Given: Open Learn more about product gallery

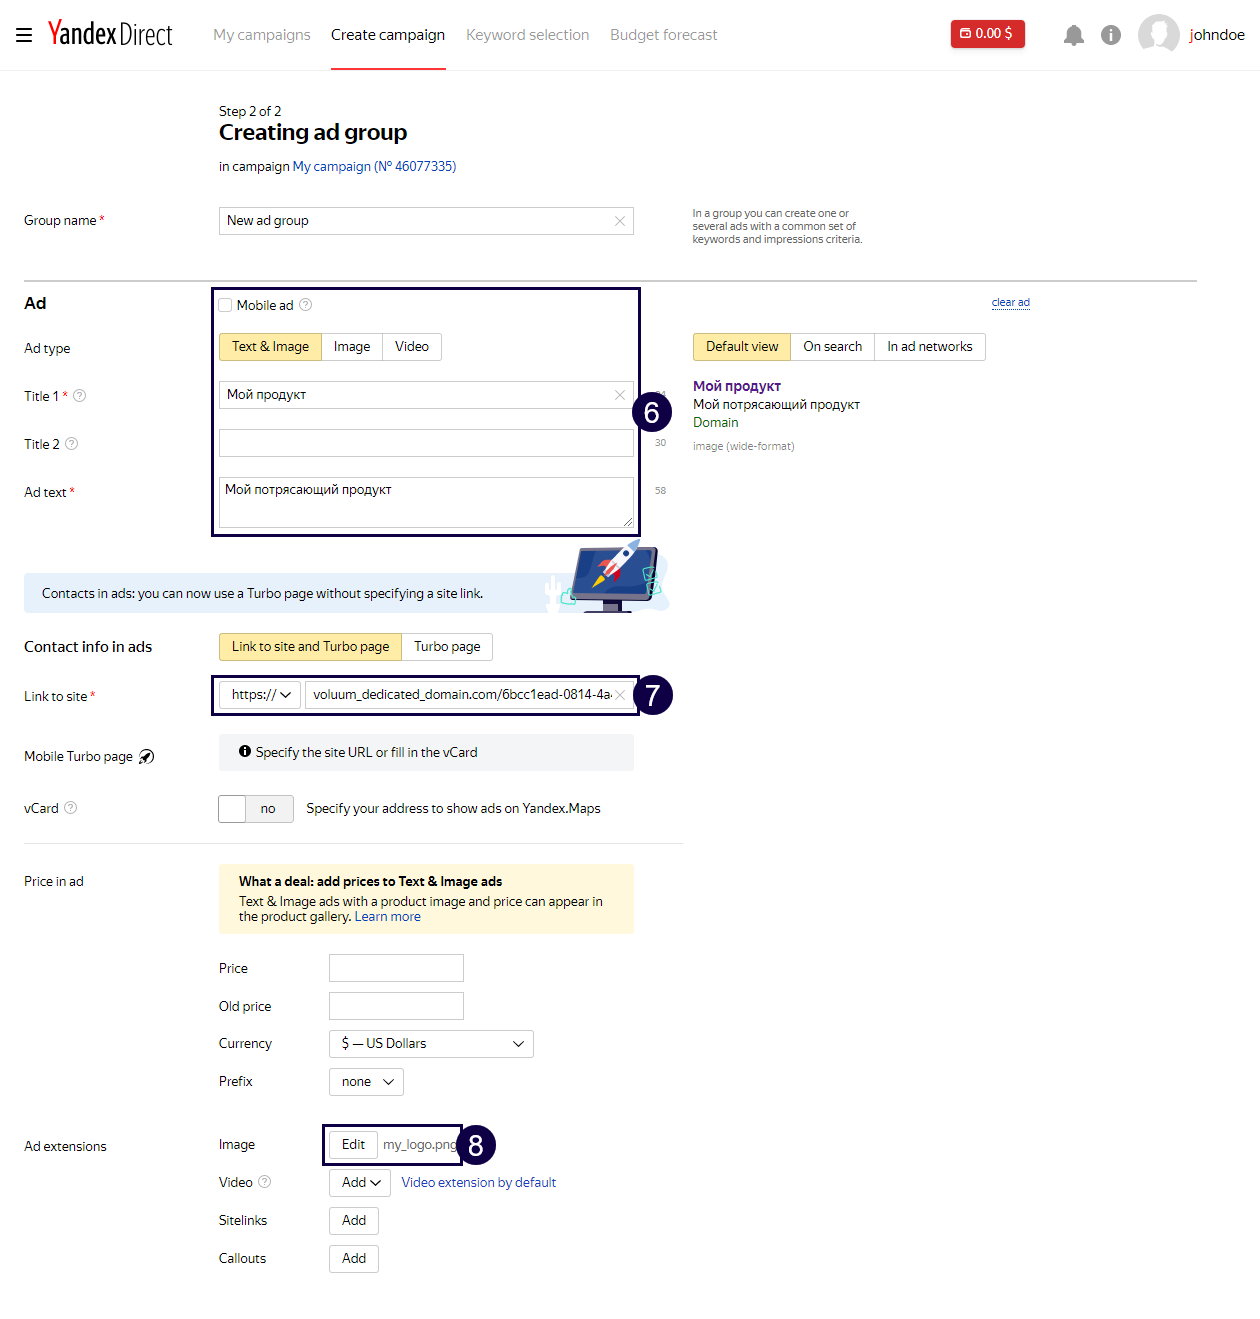Looking at the screenshot, I should 387,916.
